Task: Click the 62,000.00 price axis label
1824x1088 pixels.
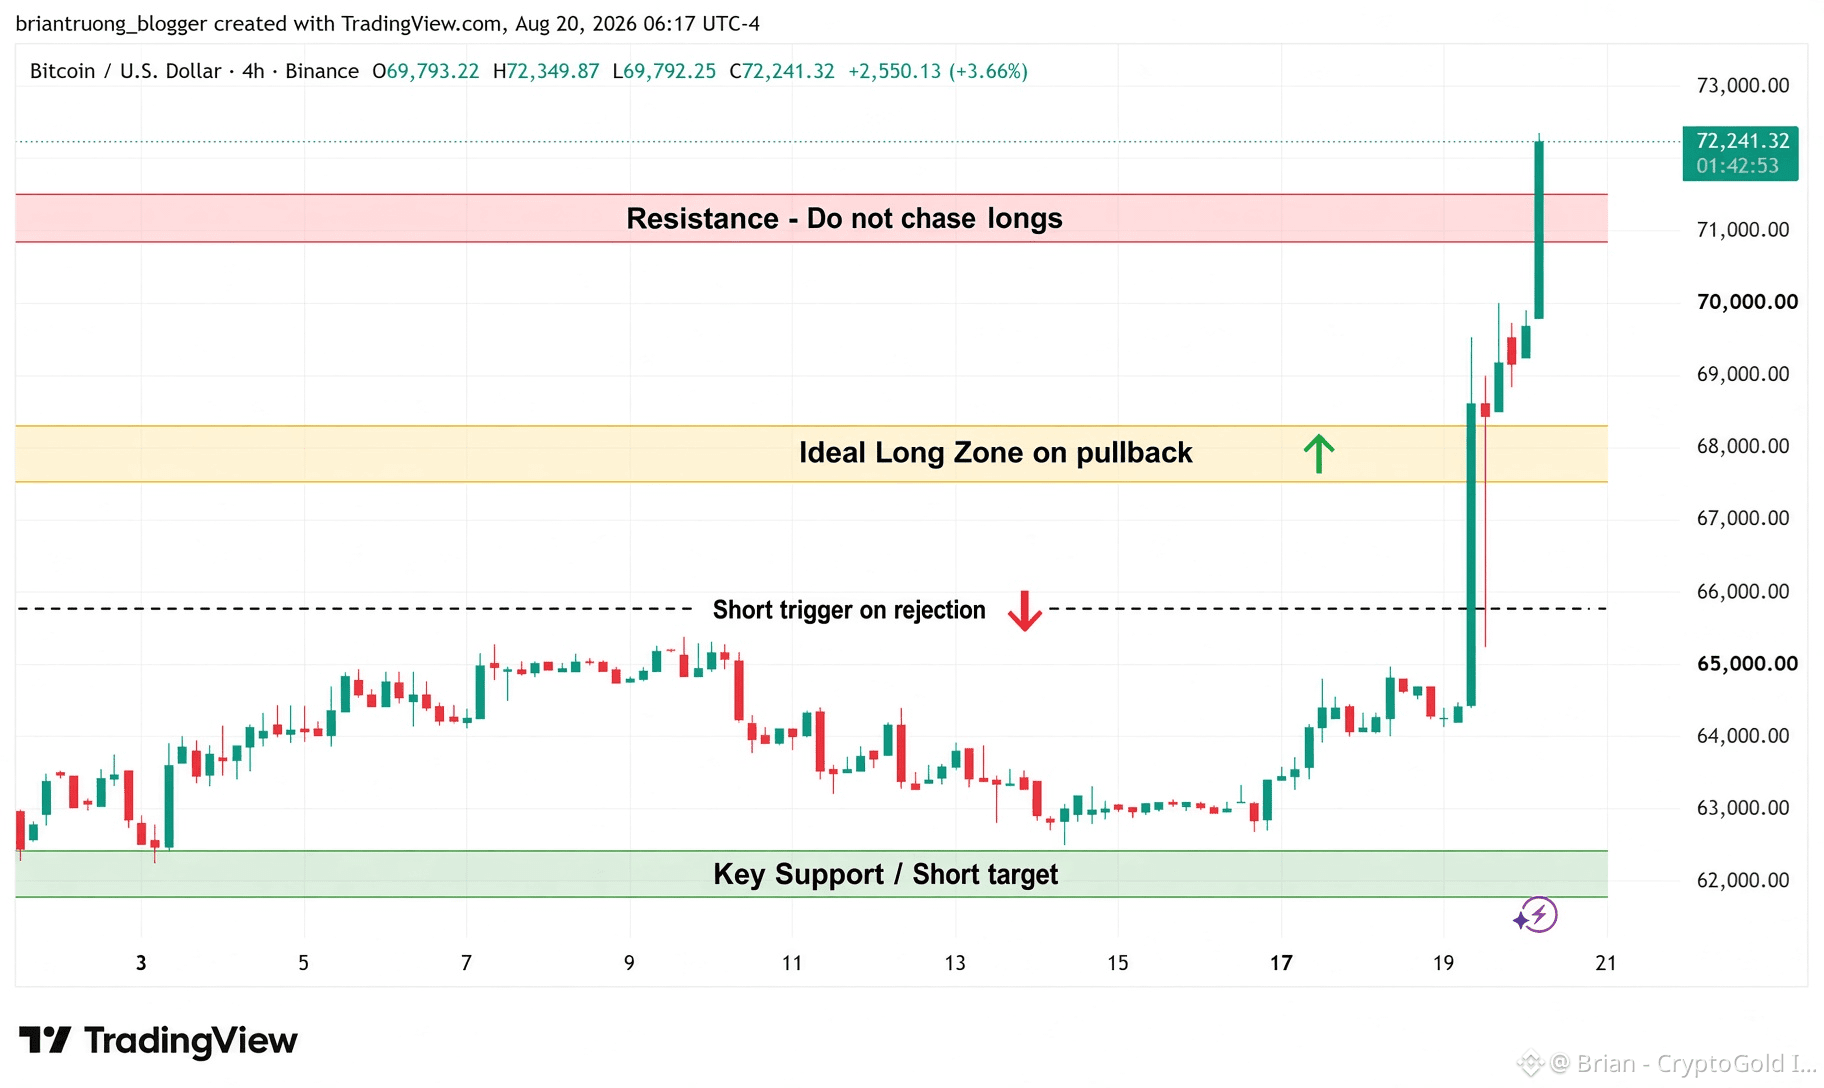Action: (x=1743, y=881)
